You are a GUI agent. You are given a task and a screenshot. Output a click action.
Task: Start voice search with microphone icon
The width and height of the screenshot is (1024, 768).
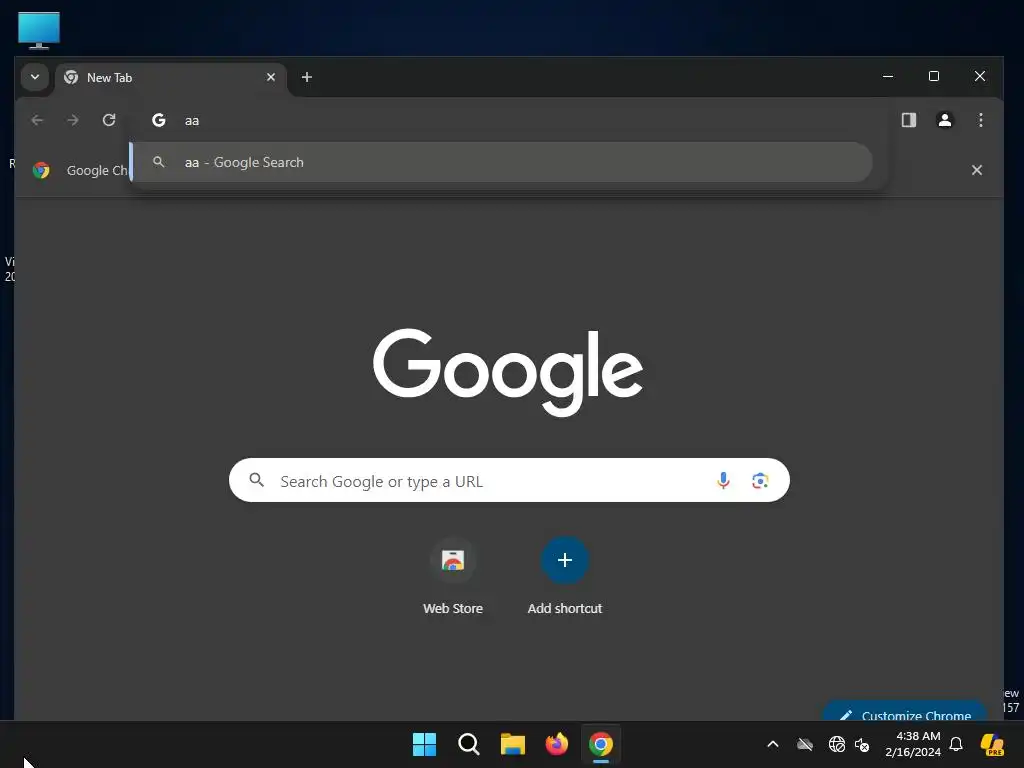[723, 481]
